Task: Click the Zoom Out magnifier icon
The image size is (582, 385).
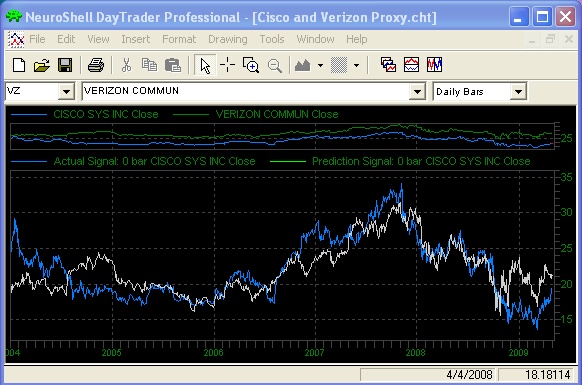Action: point(275,66)
